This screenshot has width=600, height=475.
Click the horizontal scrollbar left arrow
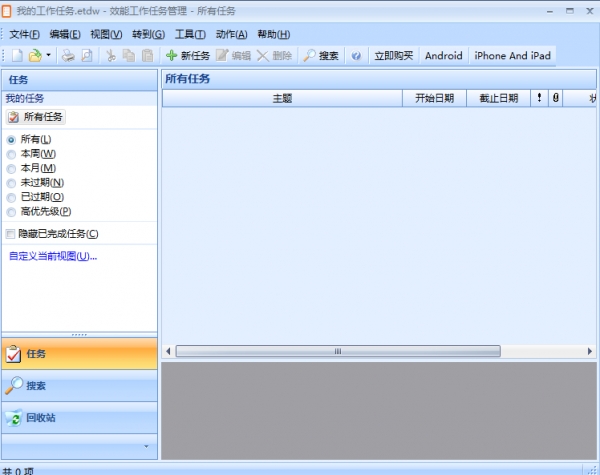coord(168,351)
